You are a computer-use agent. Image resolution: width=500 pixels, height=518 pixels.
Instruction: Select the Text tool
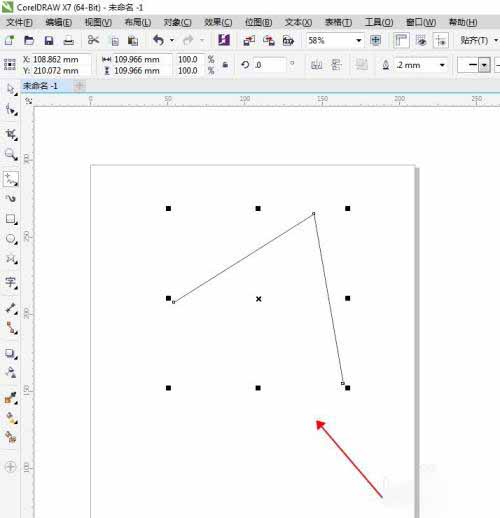pyautogui.click(x=11, y=282)
